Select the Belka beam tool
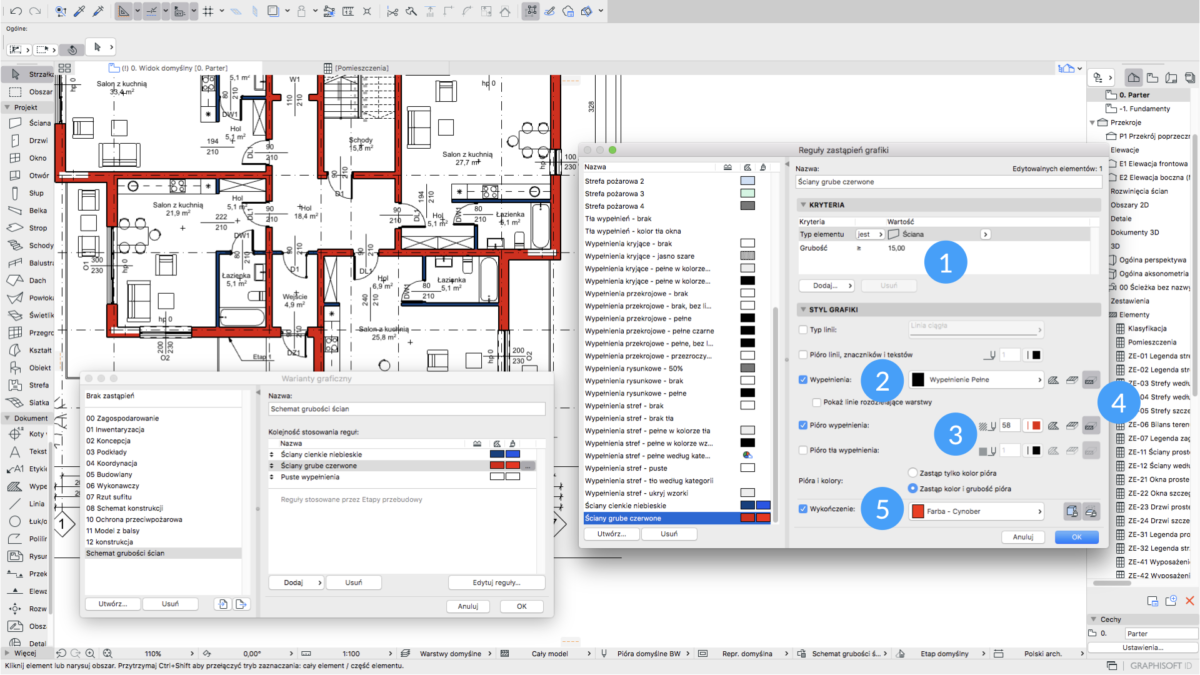Screen dimensions: 1200x675 (x=27, y=210)
